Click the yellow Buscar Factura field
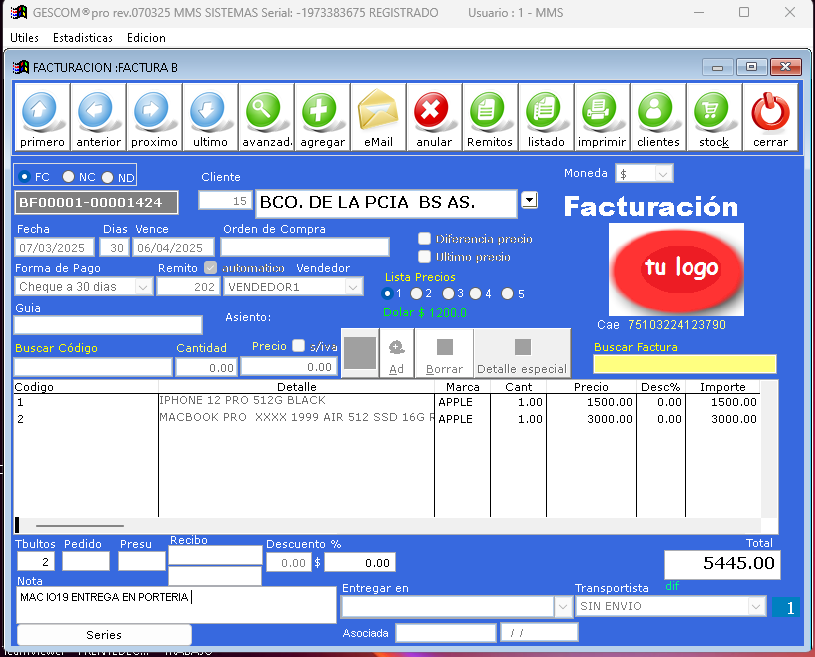This screenshot has height=657, width=815. pos(685,364)
